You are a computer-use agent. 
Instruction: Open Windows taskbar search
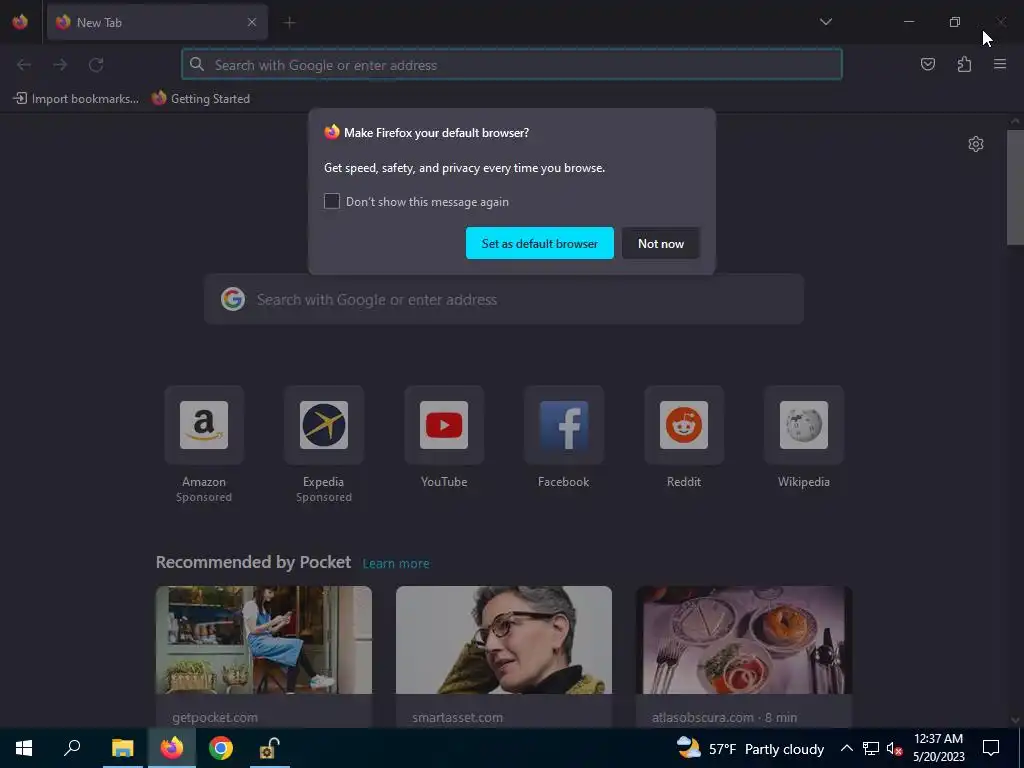[72, 748]
